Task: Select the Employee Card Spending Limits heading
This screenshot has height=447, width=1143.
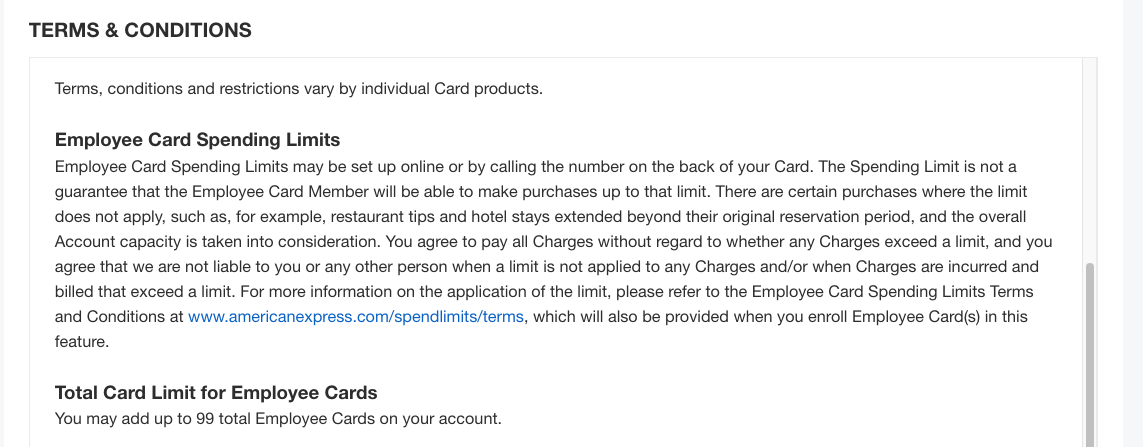Action: (198, 139)
